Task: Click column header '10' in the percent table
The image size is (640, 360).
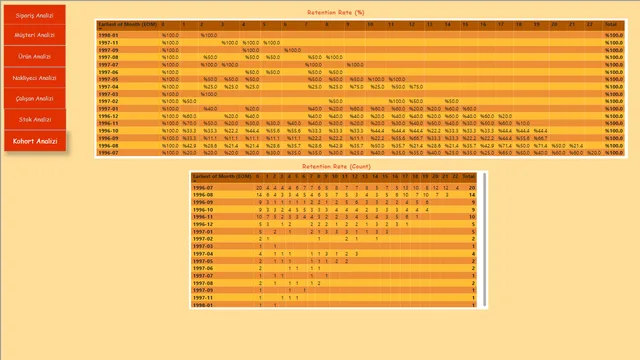Action: [370, 24]
